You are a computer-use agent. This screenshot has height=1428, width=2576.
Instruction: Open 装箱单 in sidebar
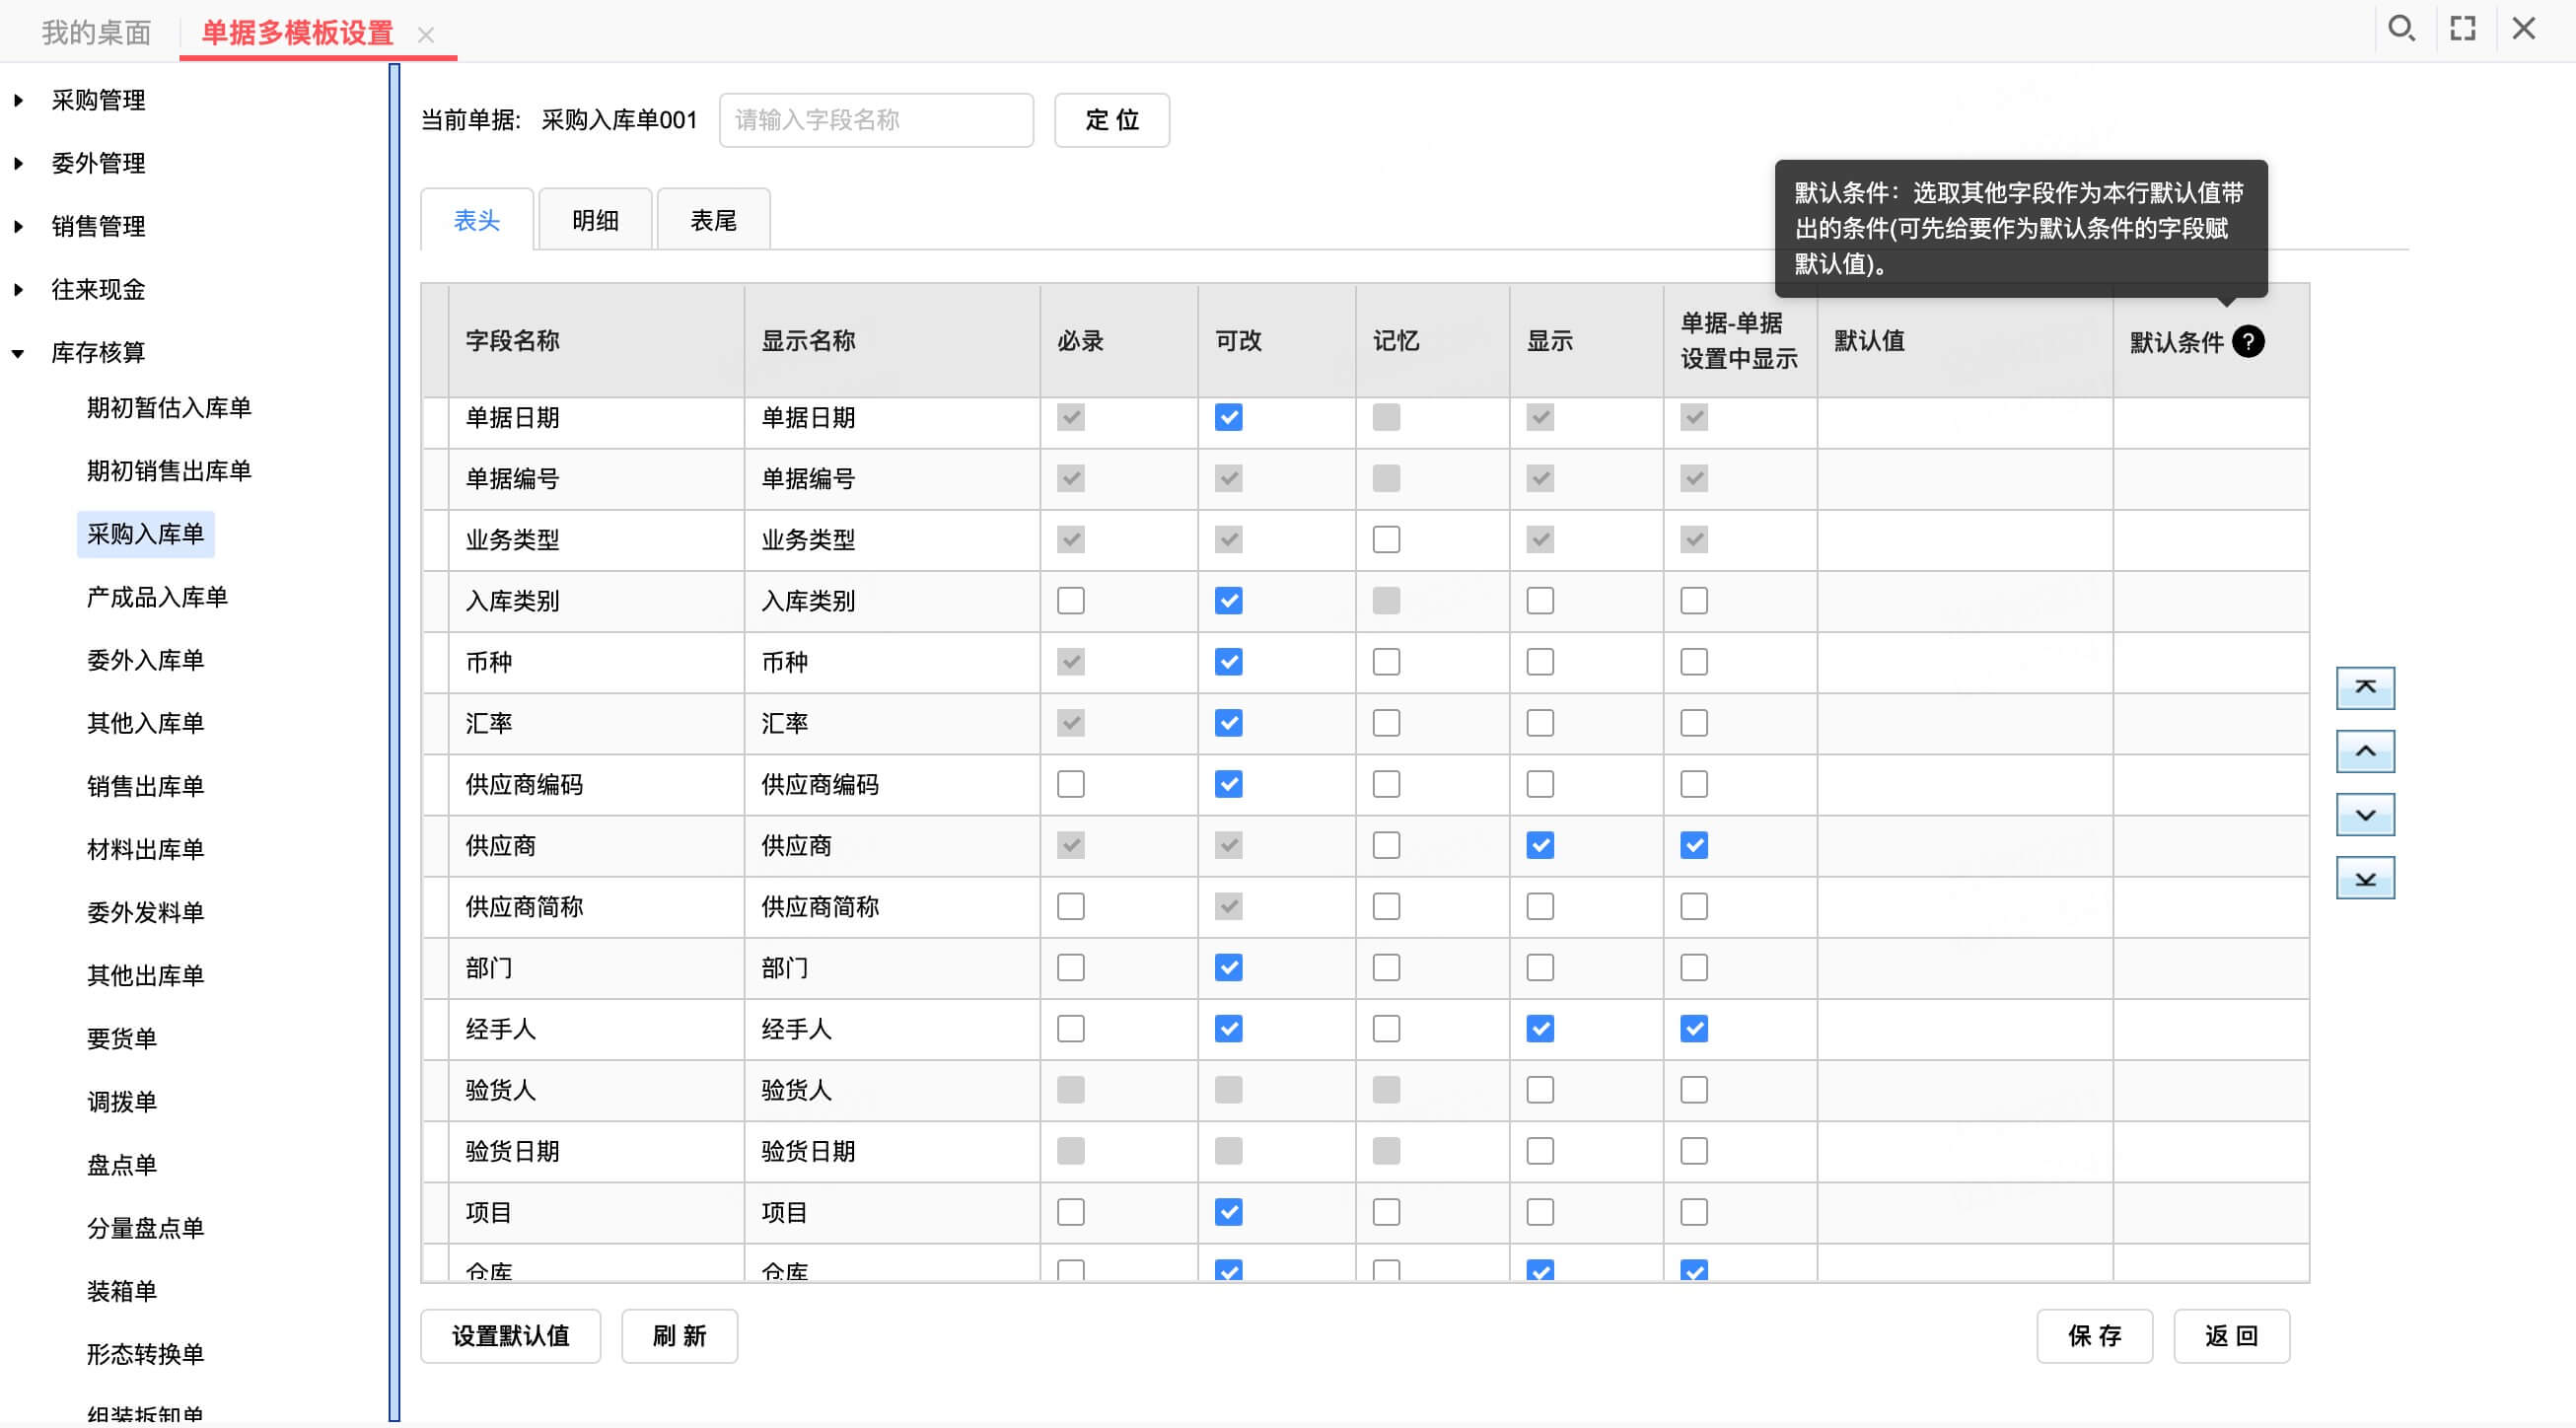point(121,1291)
